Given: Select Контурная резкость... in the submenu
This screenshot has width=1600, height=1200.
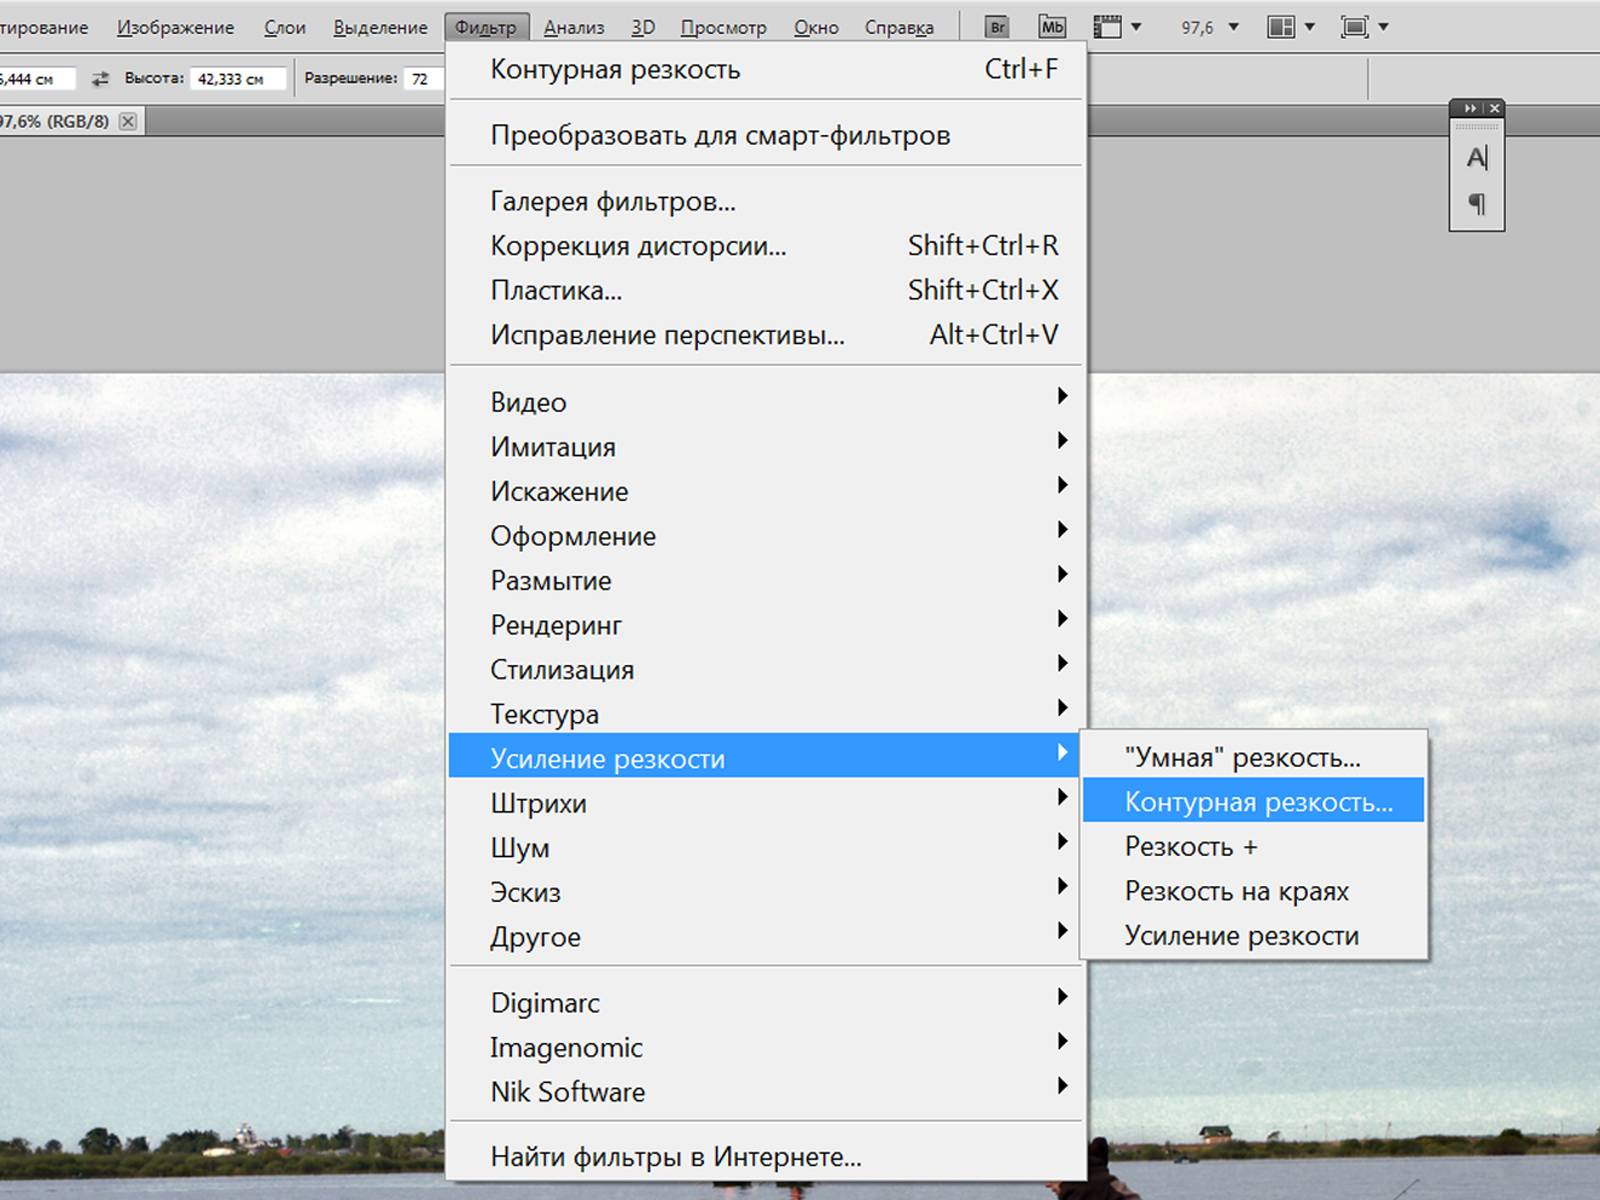Looking at the screenshot, I should coord(1254,801).
